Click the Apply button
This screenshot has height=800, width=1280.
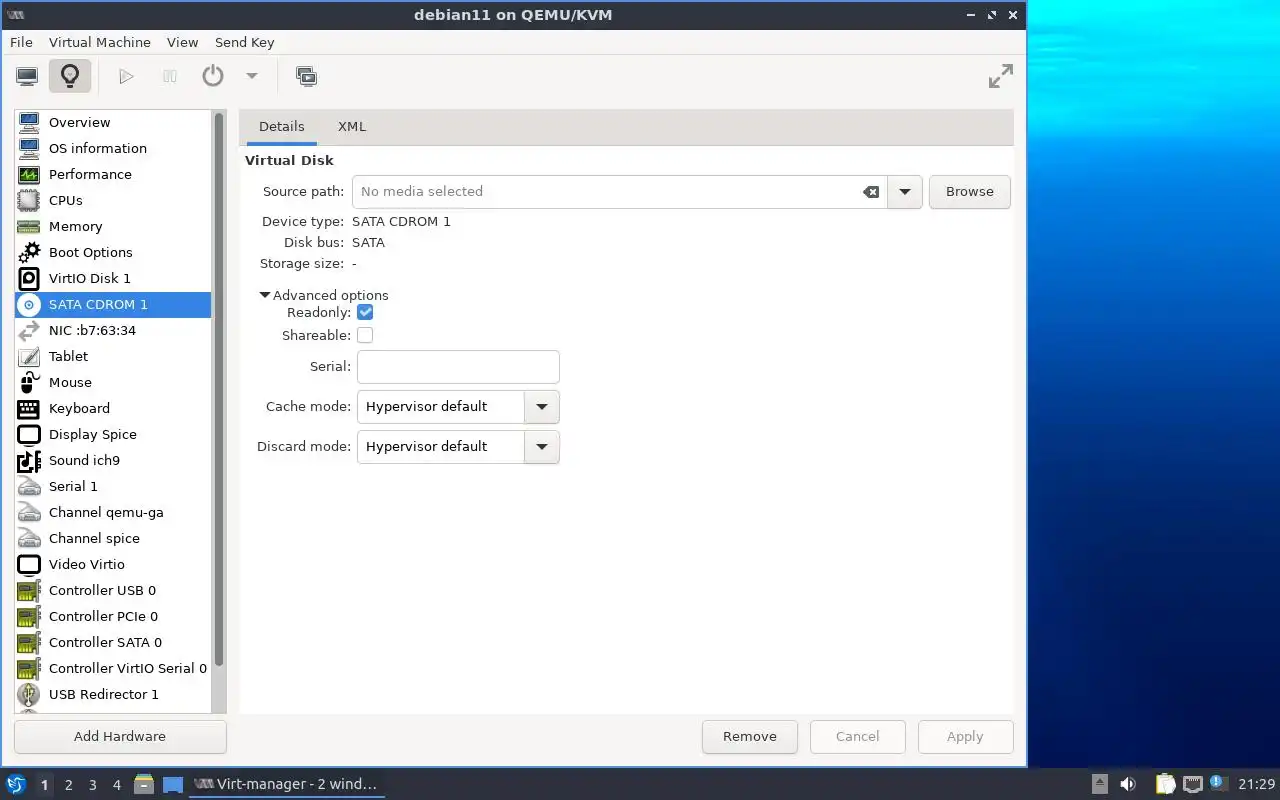click(965, 737)
